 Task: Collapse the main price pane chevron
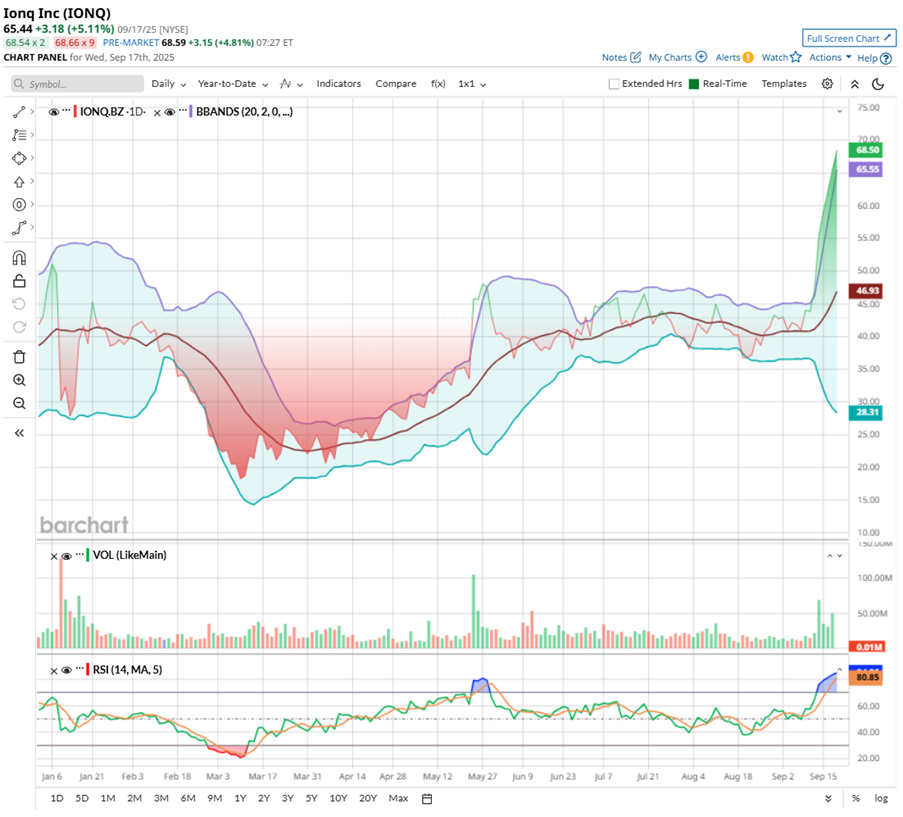[840, 111]
